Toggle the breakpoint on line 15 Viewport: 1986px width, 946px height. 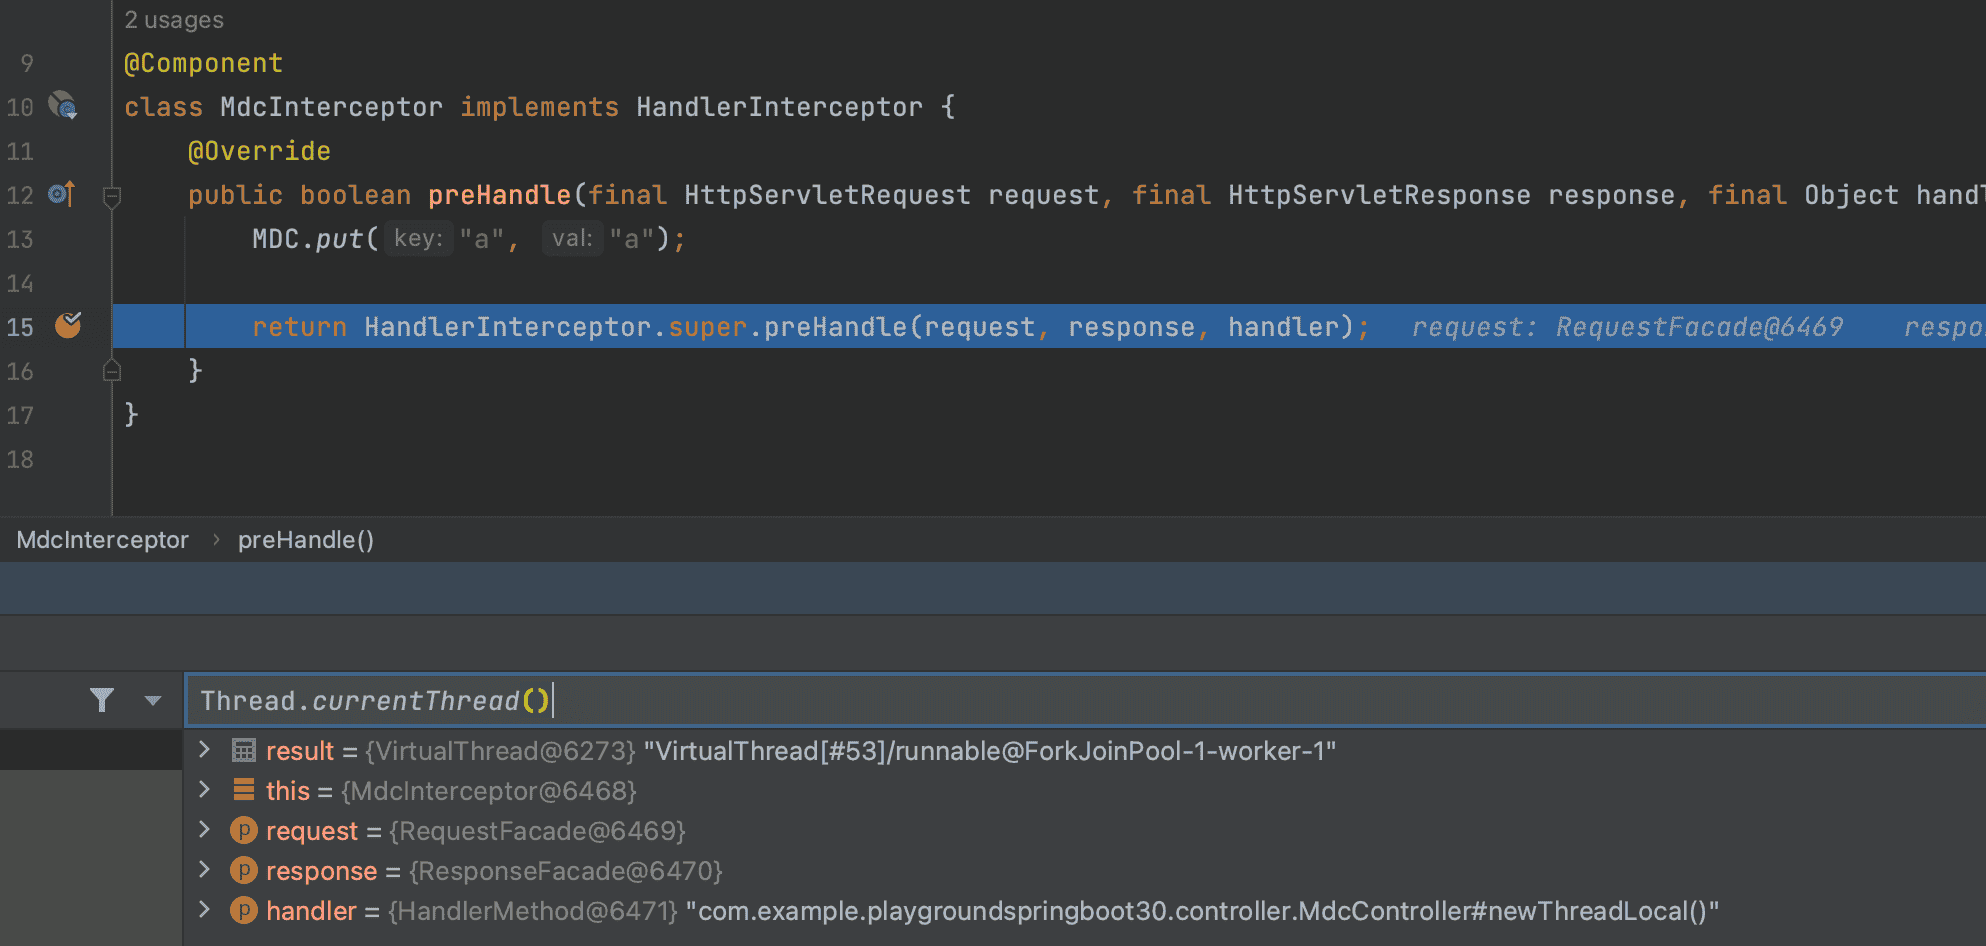68,325
